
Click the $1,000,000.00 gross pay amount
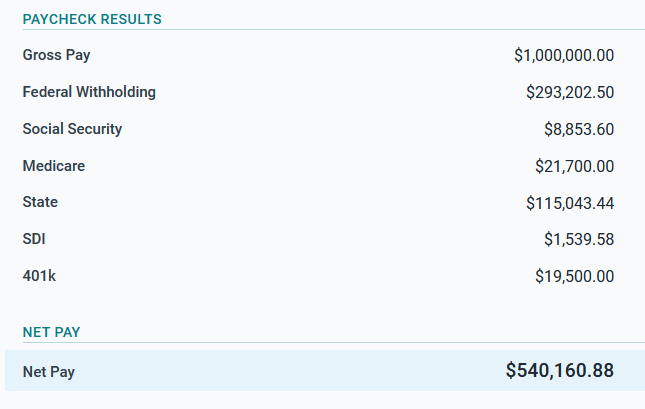point(564,55)
